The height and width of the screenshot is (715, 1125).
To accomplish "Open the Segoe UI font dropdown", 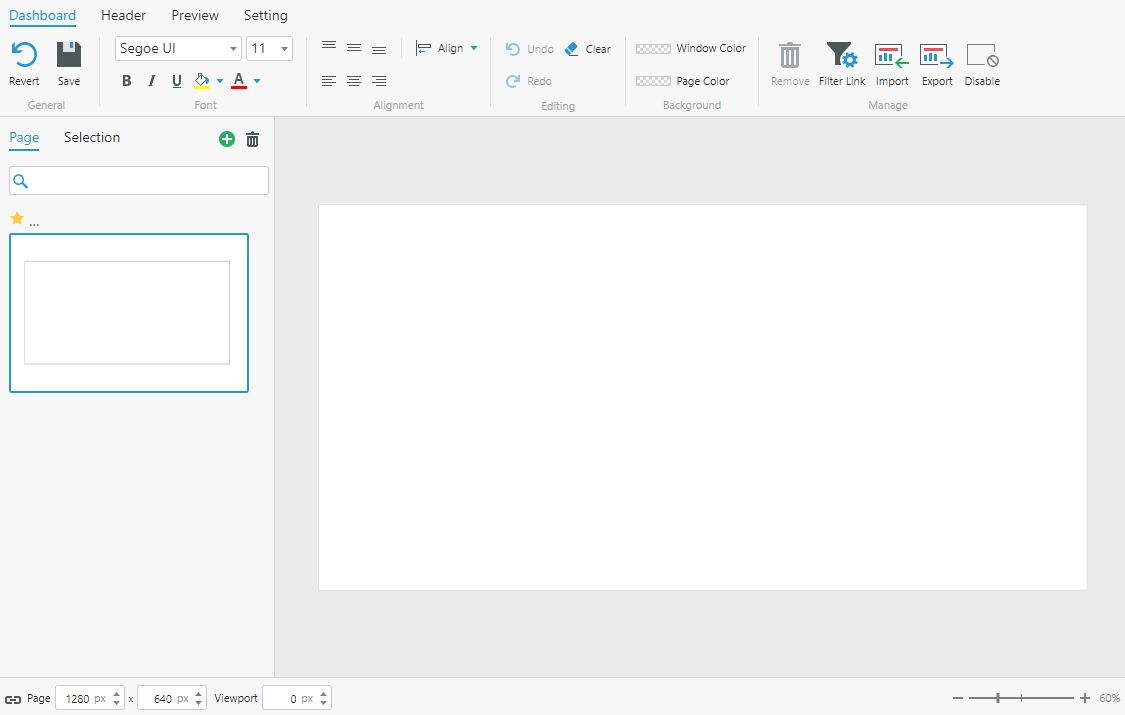I will click(x=178, y=48).
